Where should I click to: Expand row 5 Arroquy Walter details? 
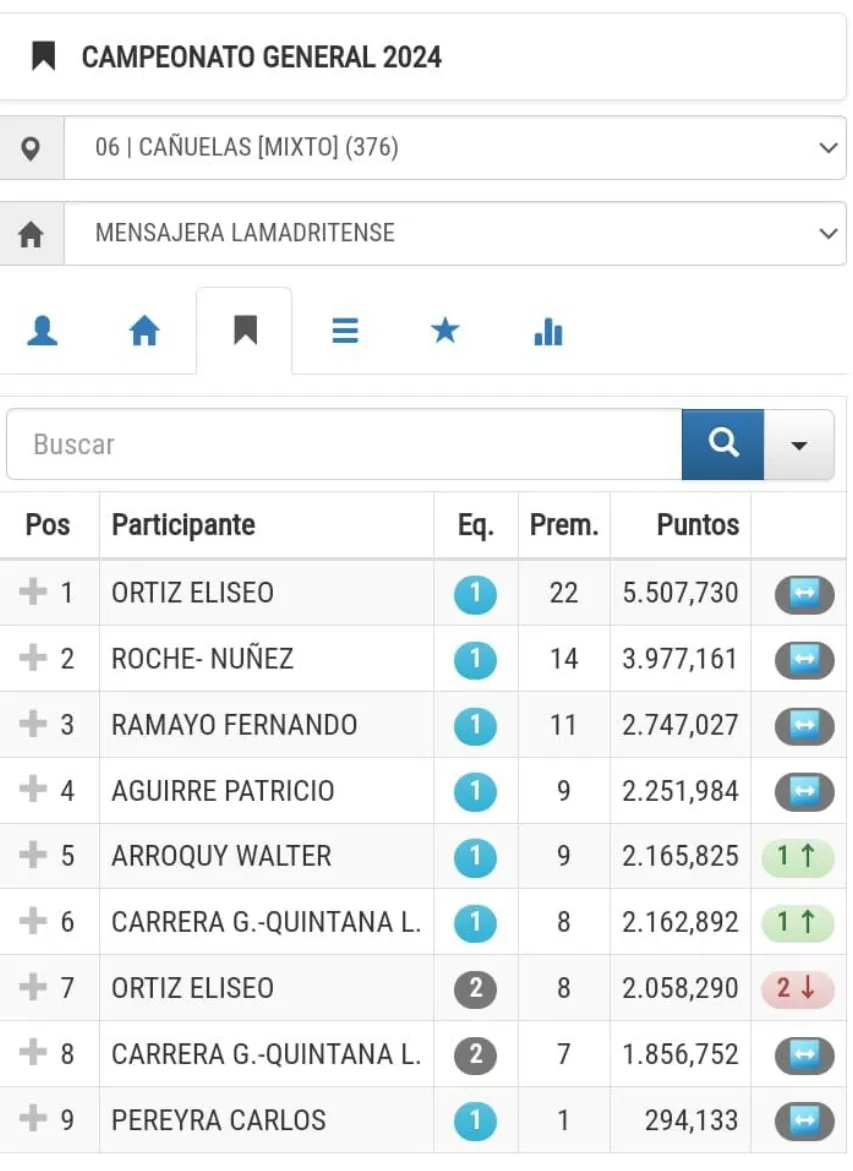[34, 856]
